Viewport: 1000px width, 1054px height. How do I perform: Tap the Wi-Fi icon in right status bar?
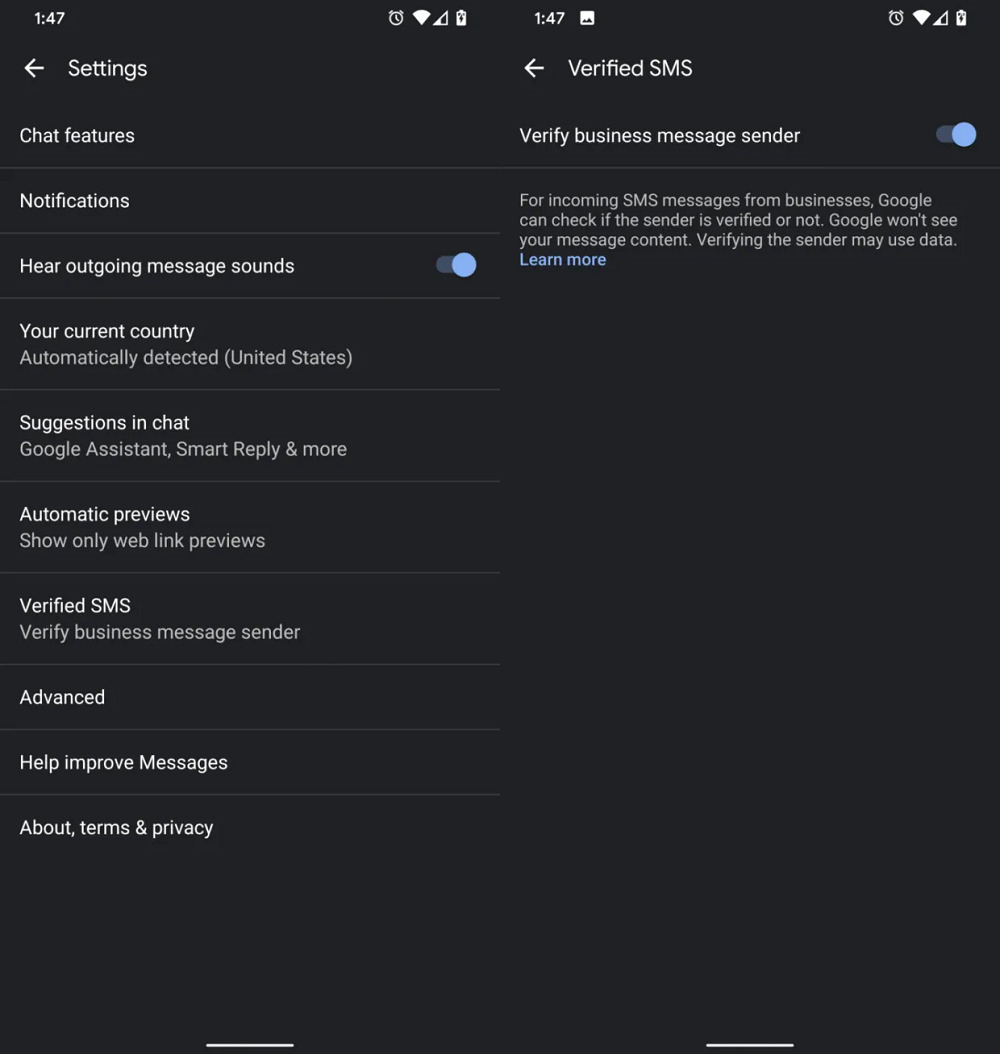click(921, 18)
